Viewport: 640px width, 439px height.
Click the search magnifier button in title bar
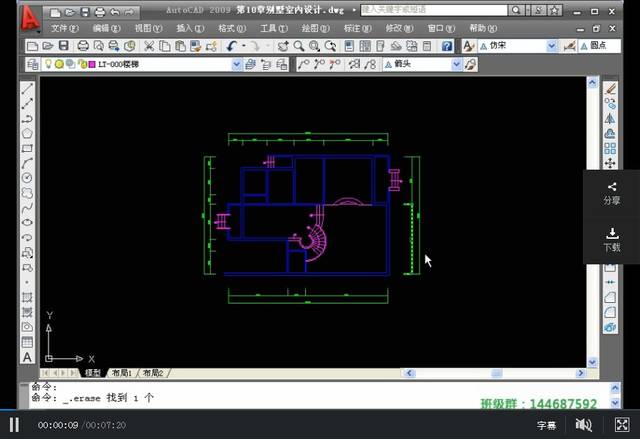point(516,11)
